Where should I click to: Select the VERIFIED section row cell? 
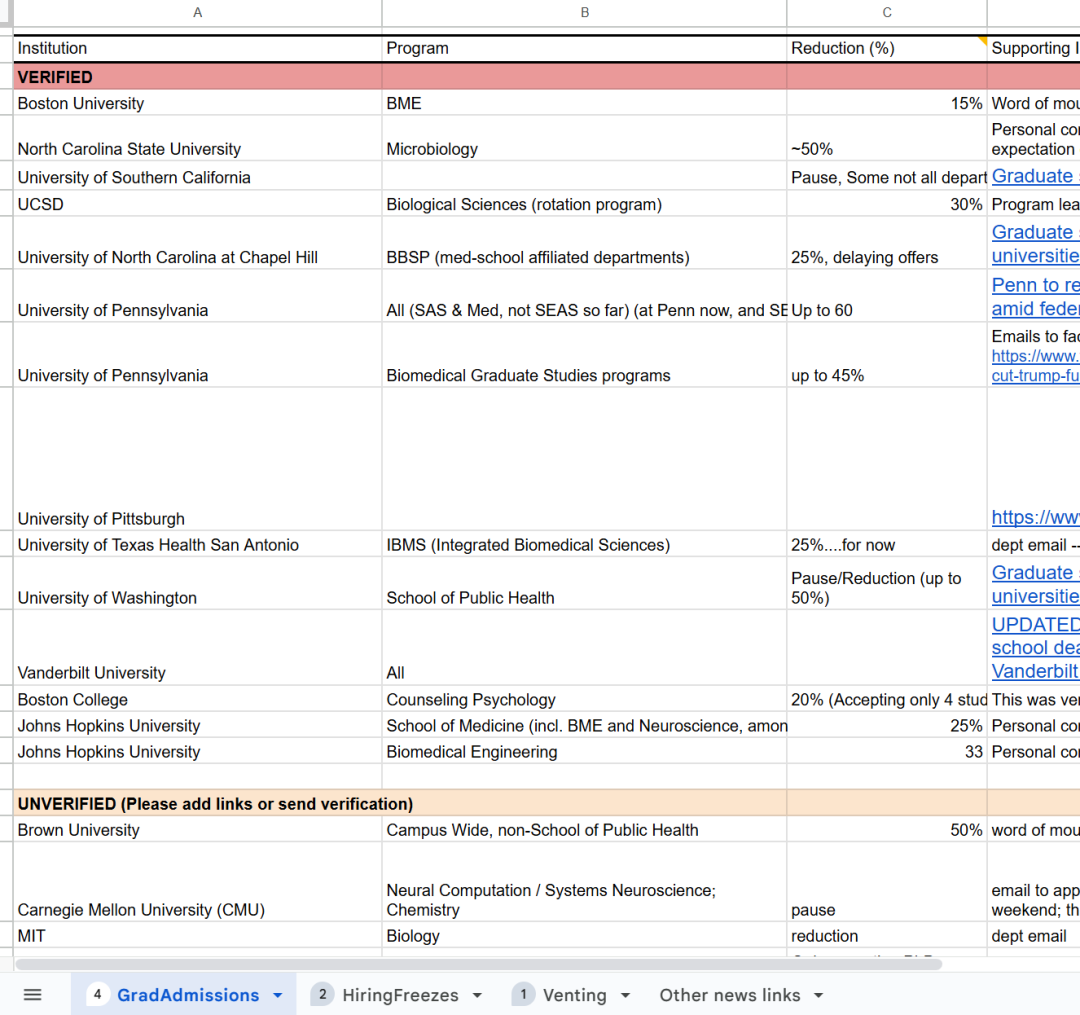[x=198, y=76]
